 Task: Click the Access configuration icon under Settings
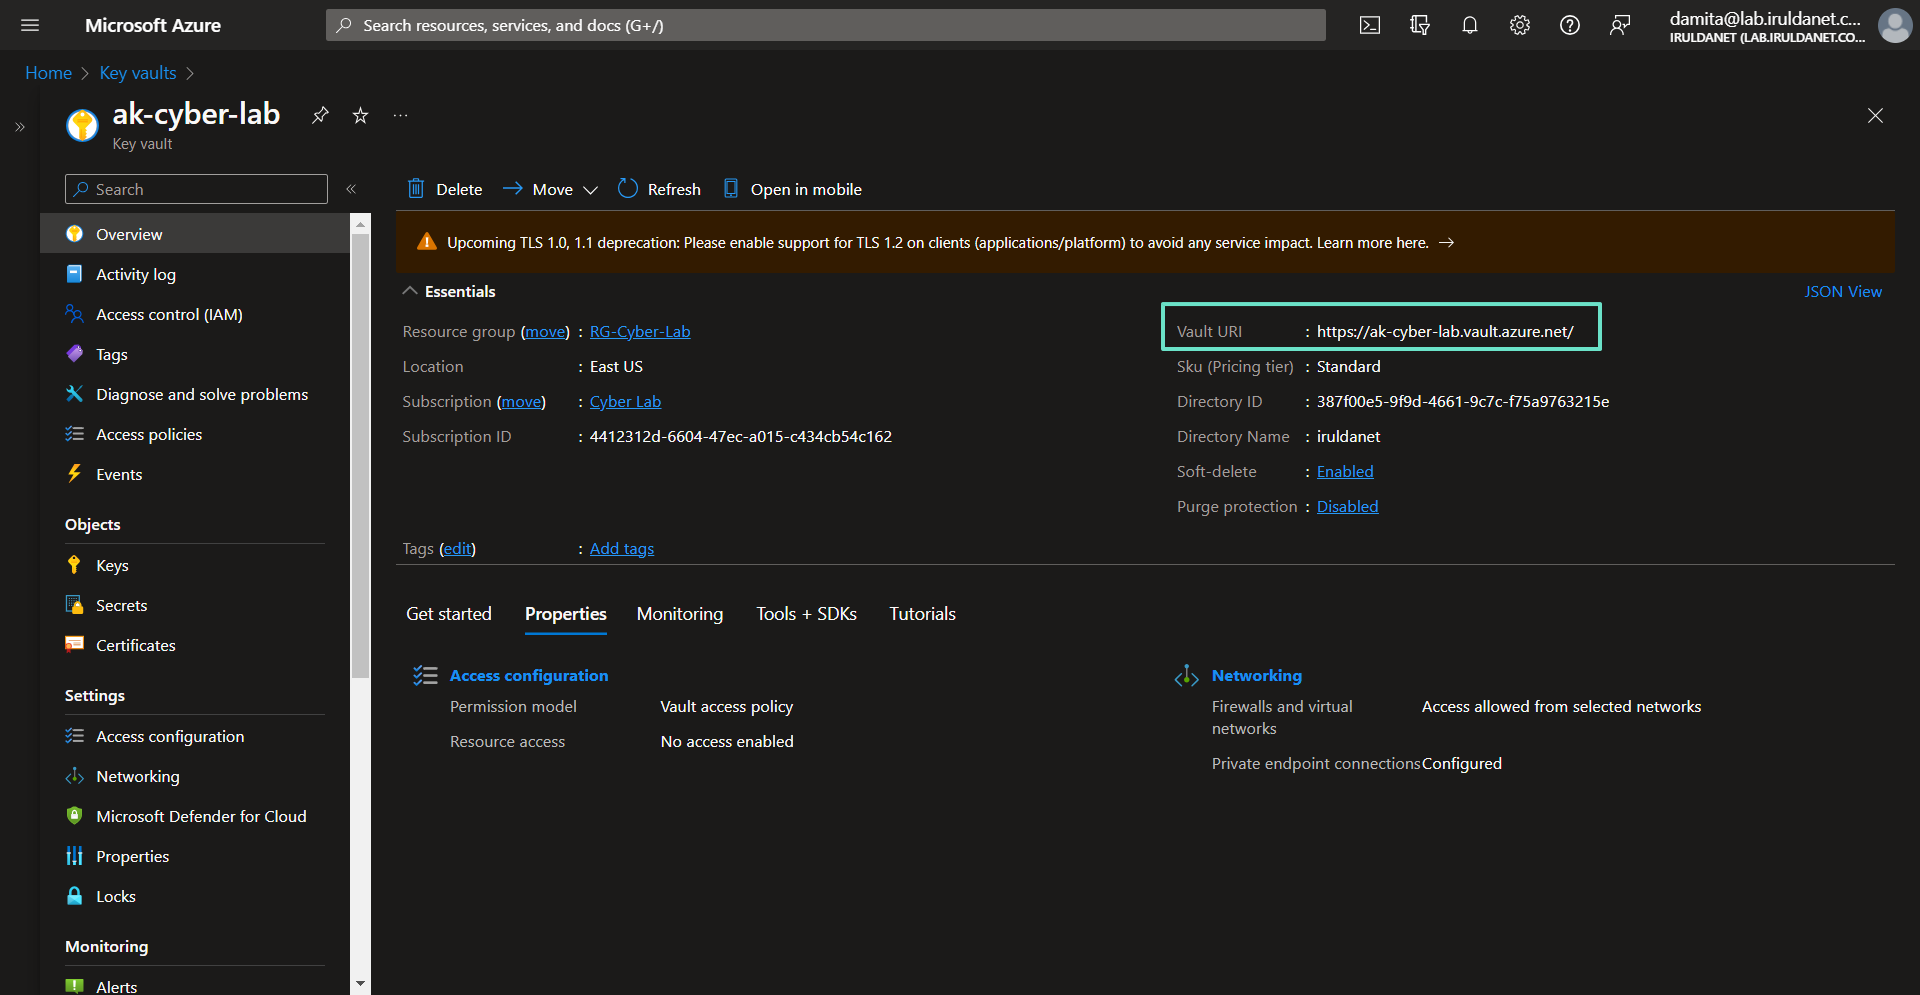(x=74, y=735)
